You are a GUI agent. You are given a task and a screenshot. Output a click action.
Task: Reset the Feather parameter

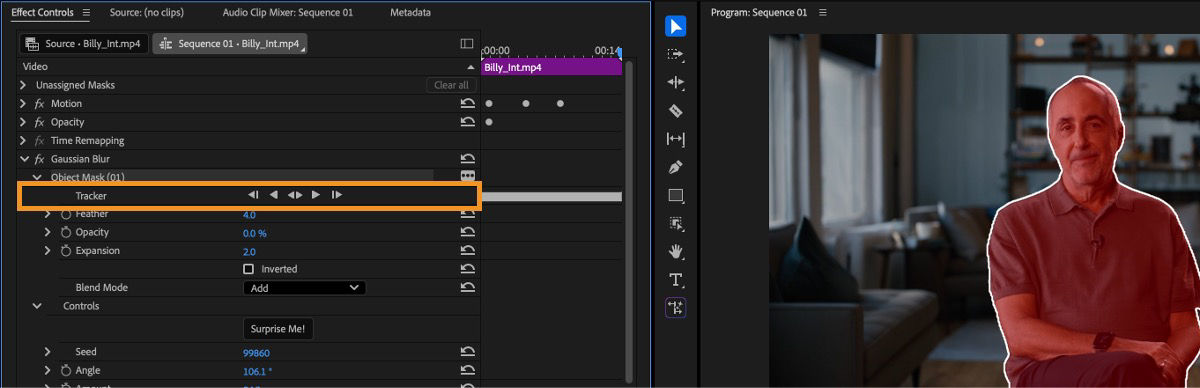click(x=467, y=214)
